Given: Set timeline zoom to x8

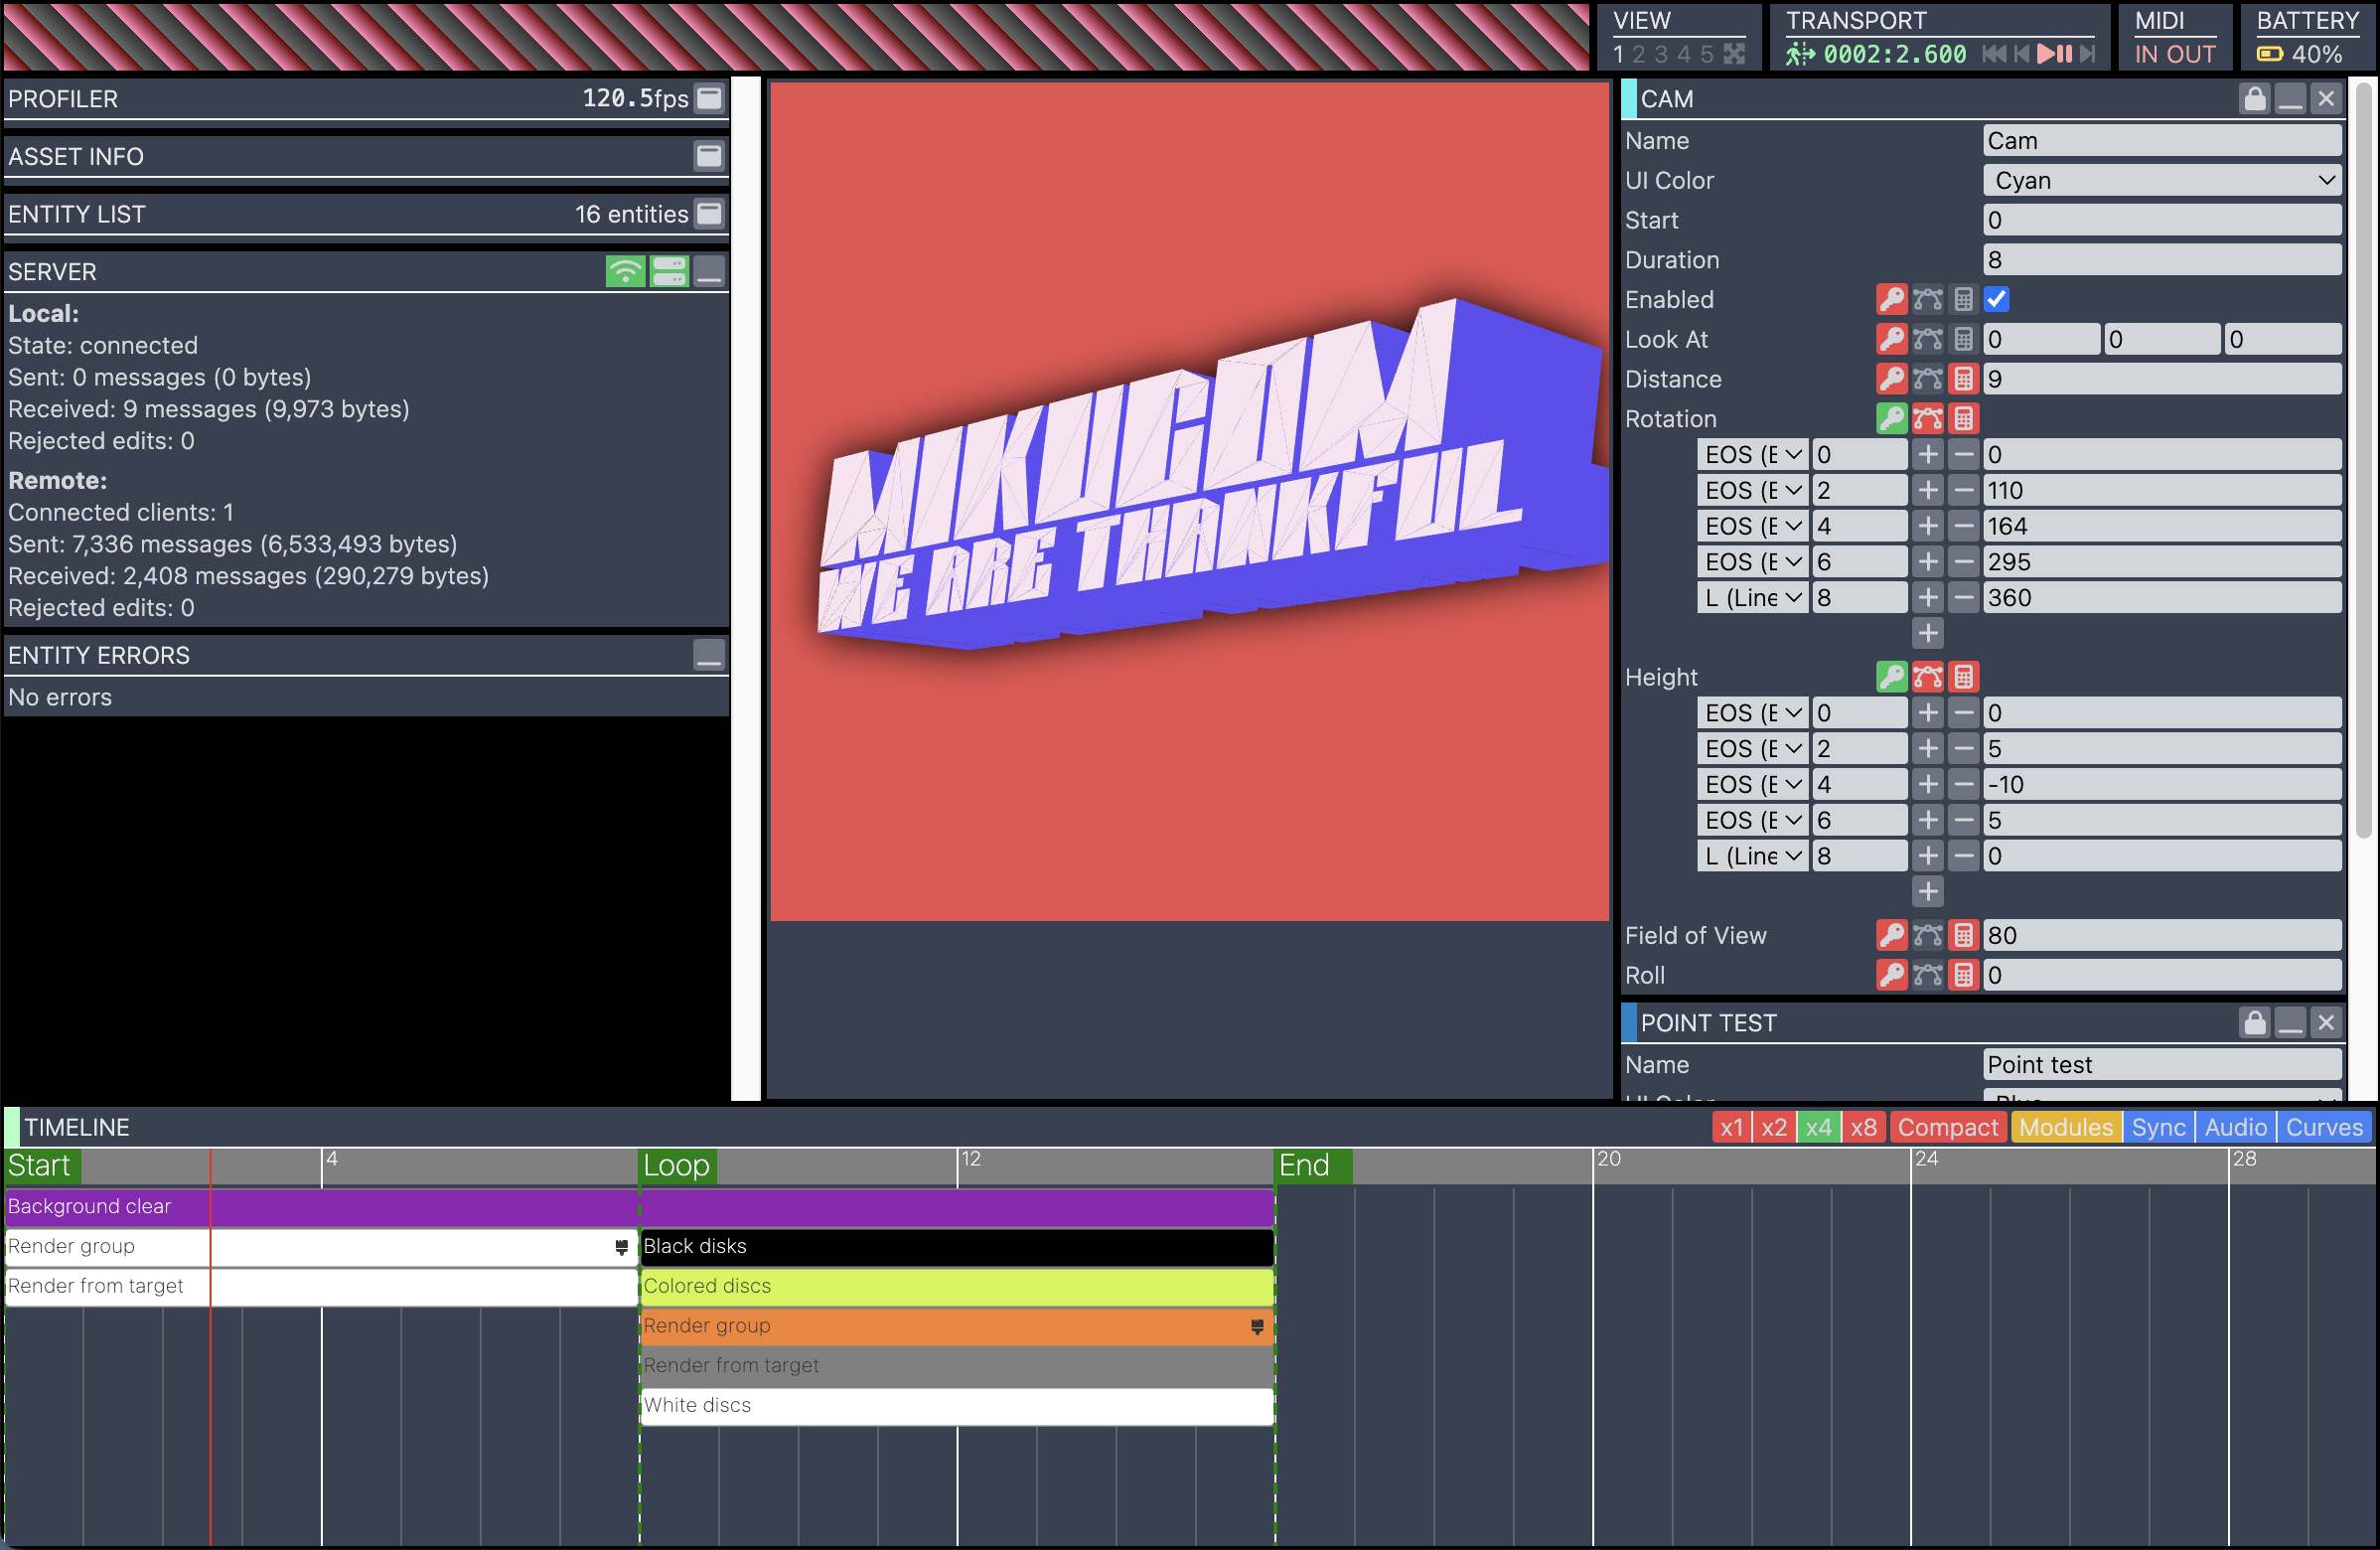Looking at the screenshot, I should pos(1863,1128).
